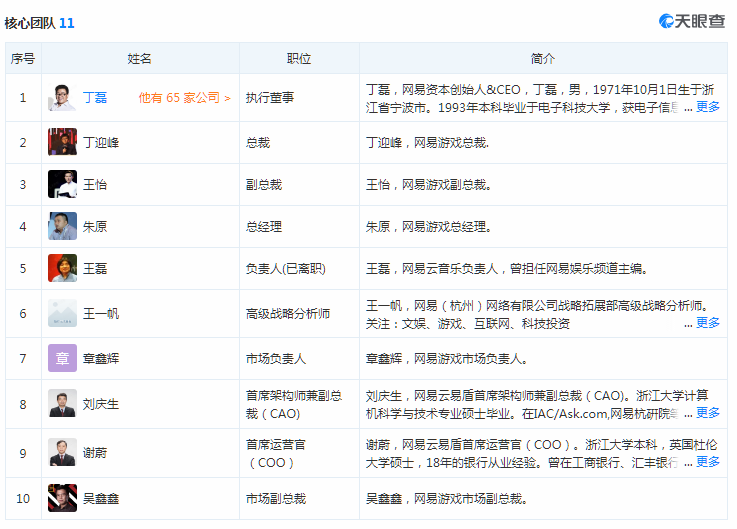The width and height of the screenshot is (737, 529).
Task: Click the 核心团队 11 section heading
Action: (39, 23)
